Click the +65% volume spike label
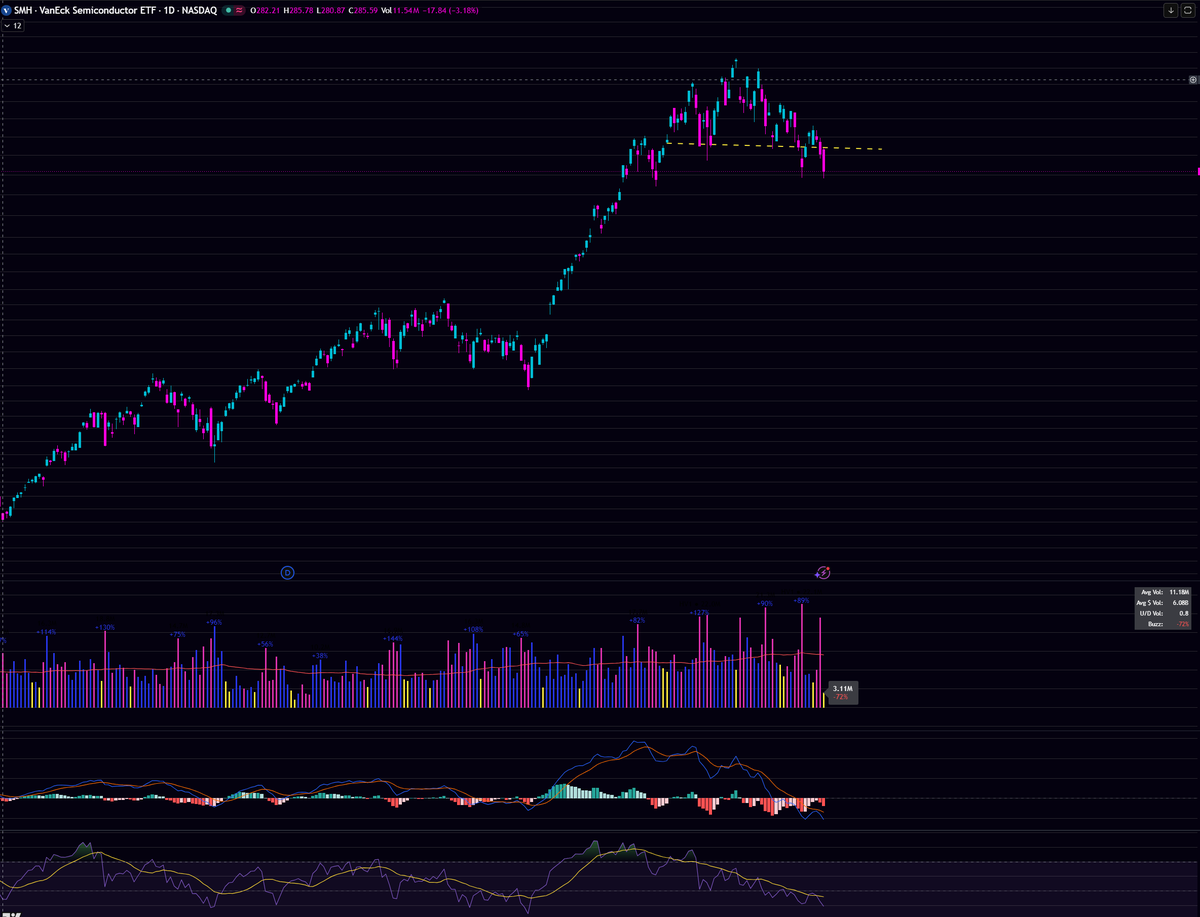Viewport: 1200px width, 917px height. (520, 634)
